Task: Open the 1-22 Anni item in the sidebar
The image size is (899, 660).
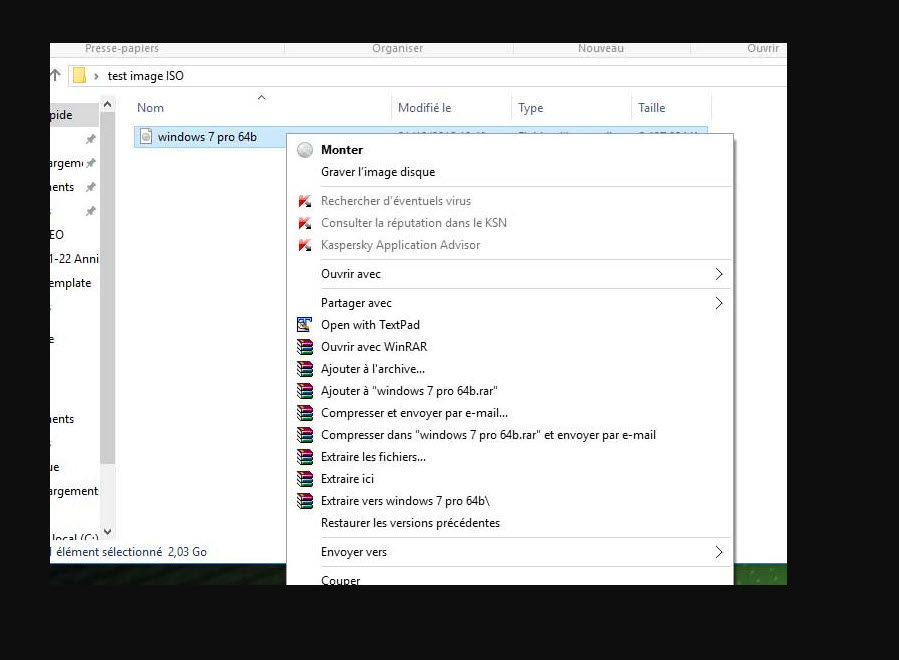Action: (74, 259)
